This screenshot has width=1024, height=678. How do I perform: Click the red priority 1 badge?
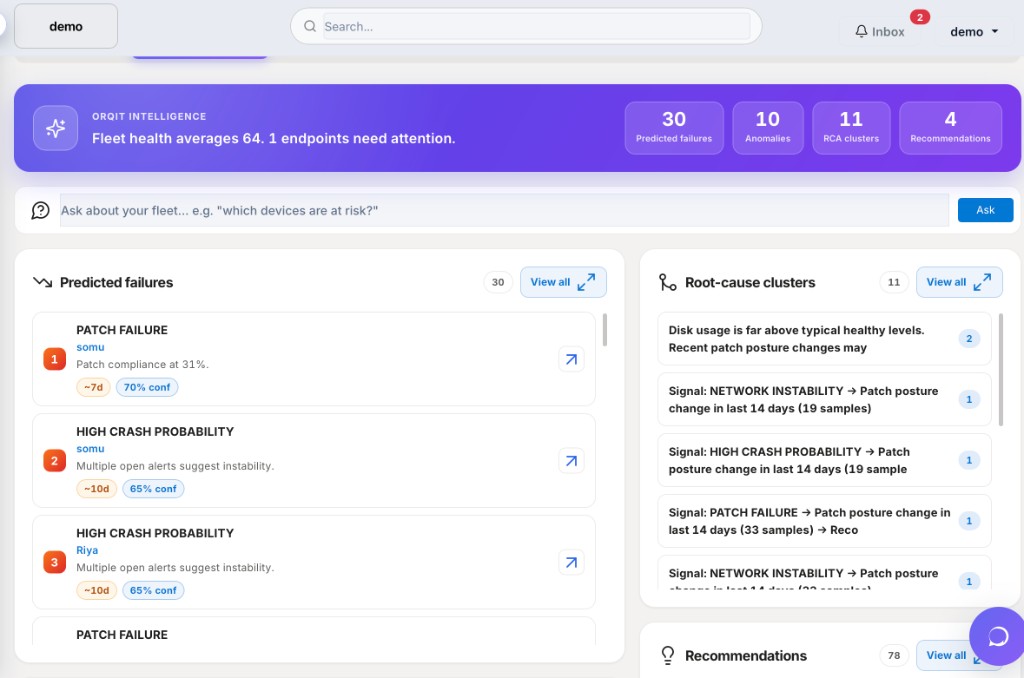tap(54, 359)
